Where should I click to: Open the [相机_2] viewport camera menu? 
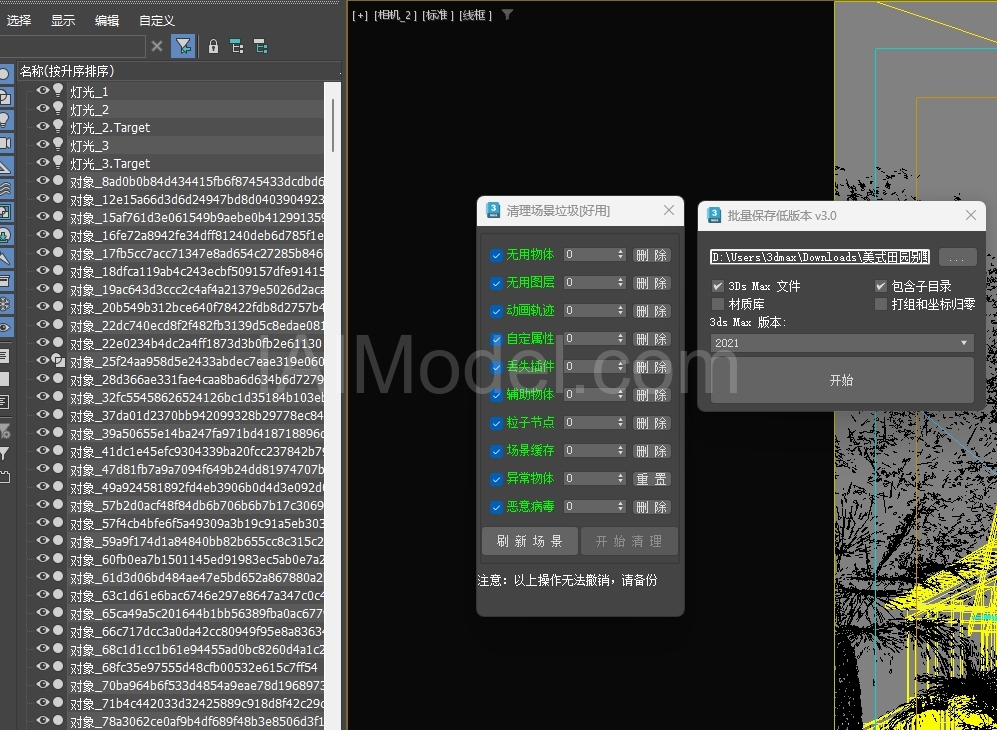[396, 15]
